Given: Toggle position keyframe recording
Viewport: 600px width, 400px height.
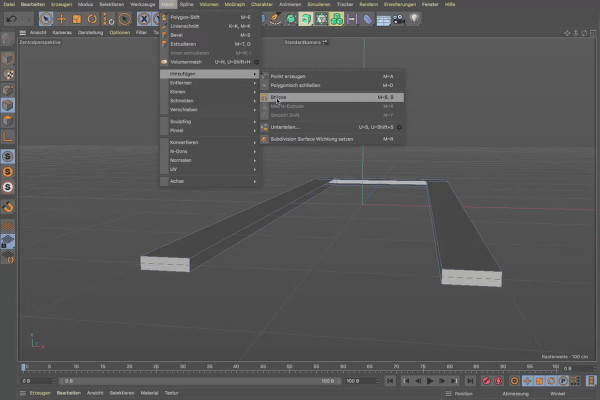Looking at the screenshot, I should tap(527, 381).
